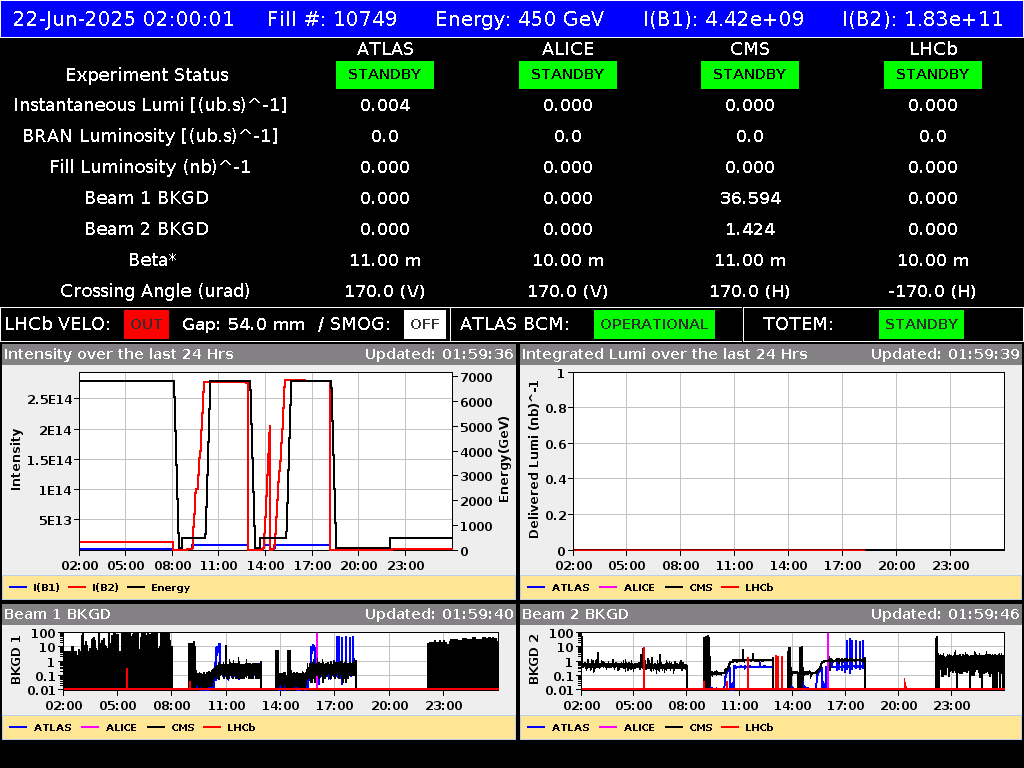Click the Gap: 54.0 mm text
Viewport: 1024px width, 768px height.
243,325
